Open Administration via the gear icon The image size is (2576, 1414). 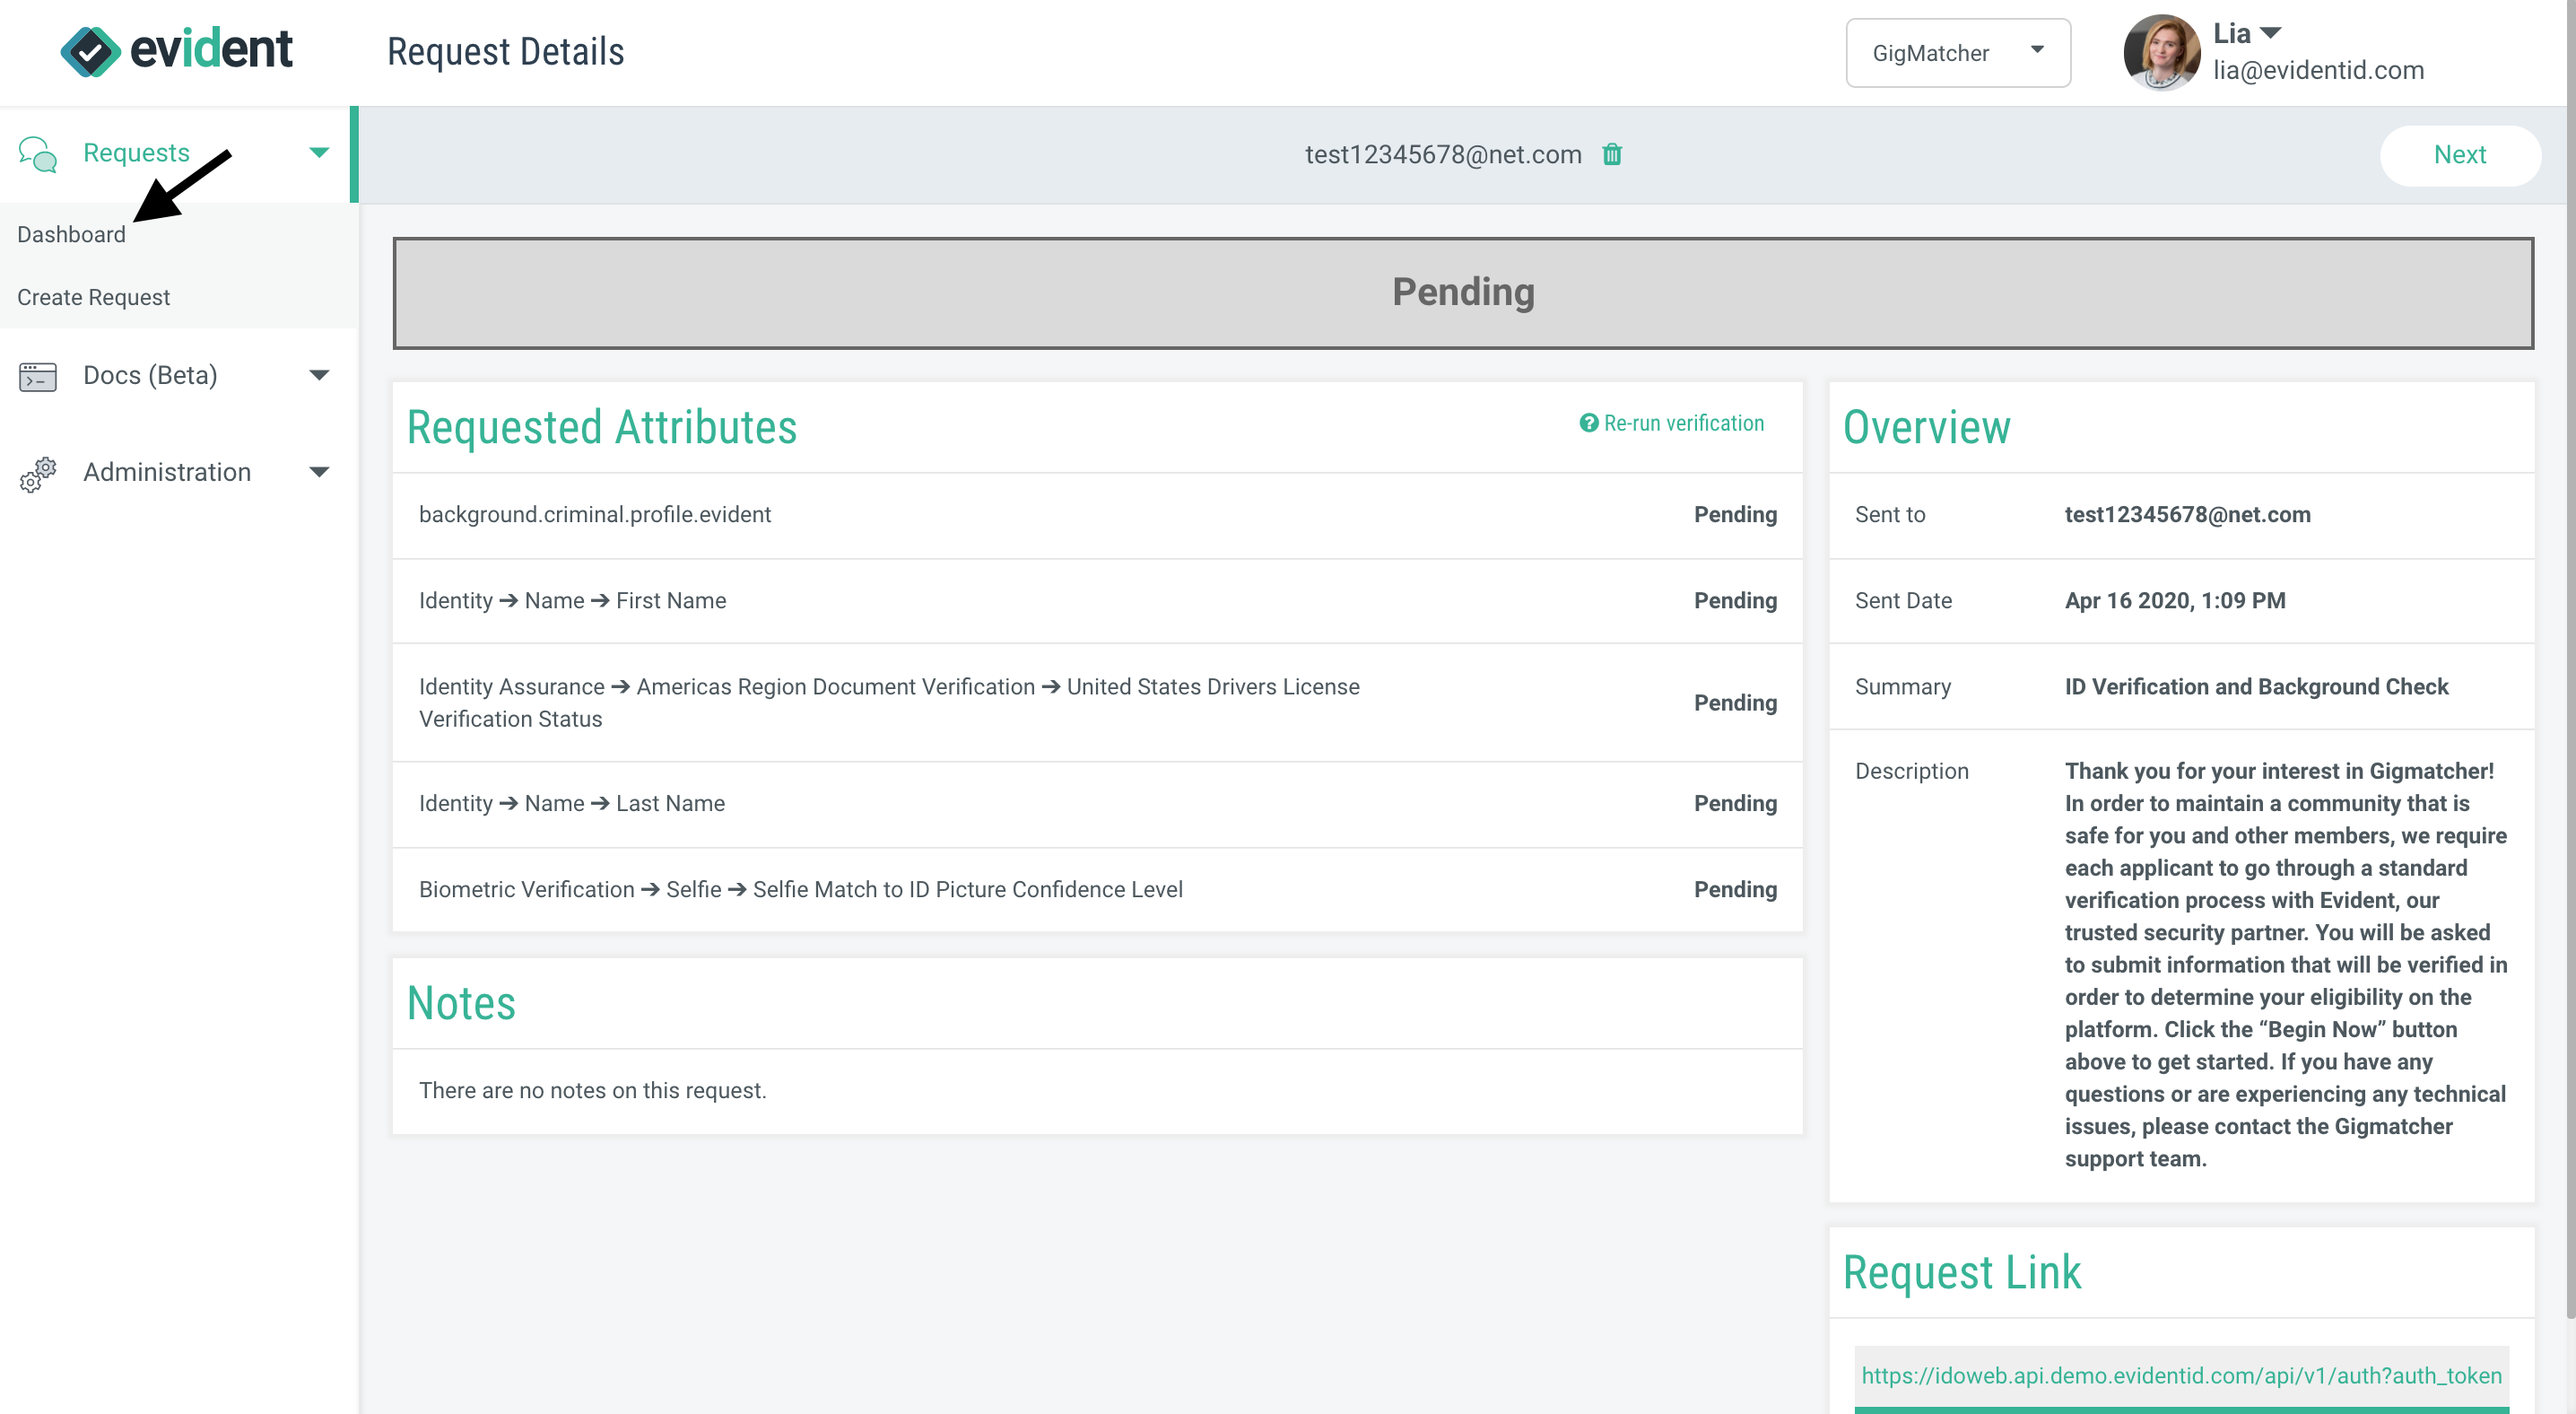point(36,474)
